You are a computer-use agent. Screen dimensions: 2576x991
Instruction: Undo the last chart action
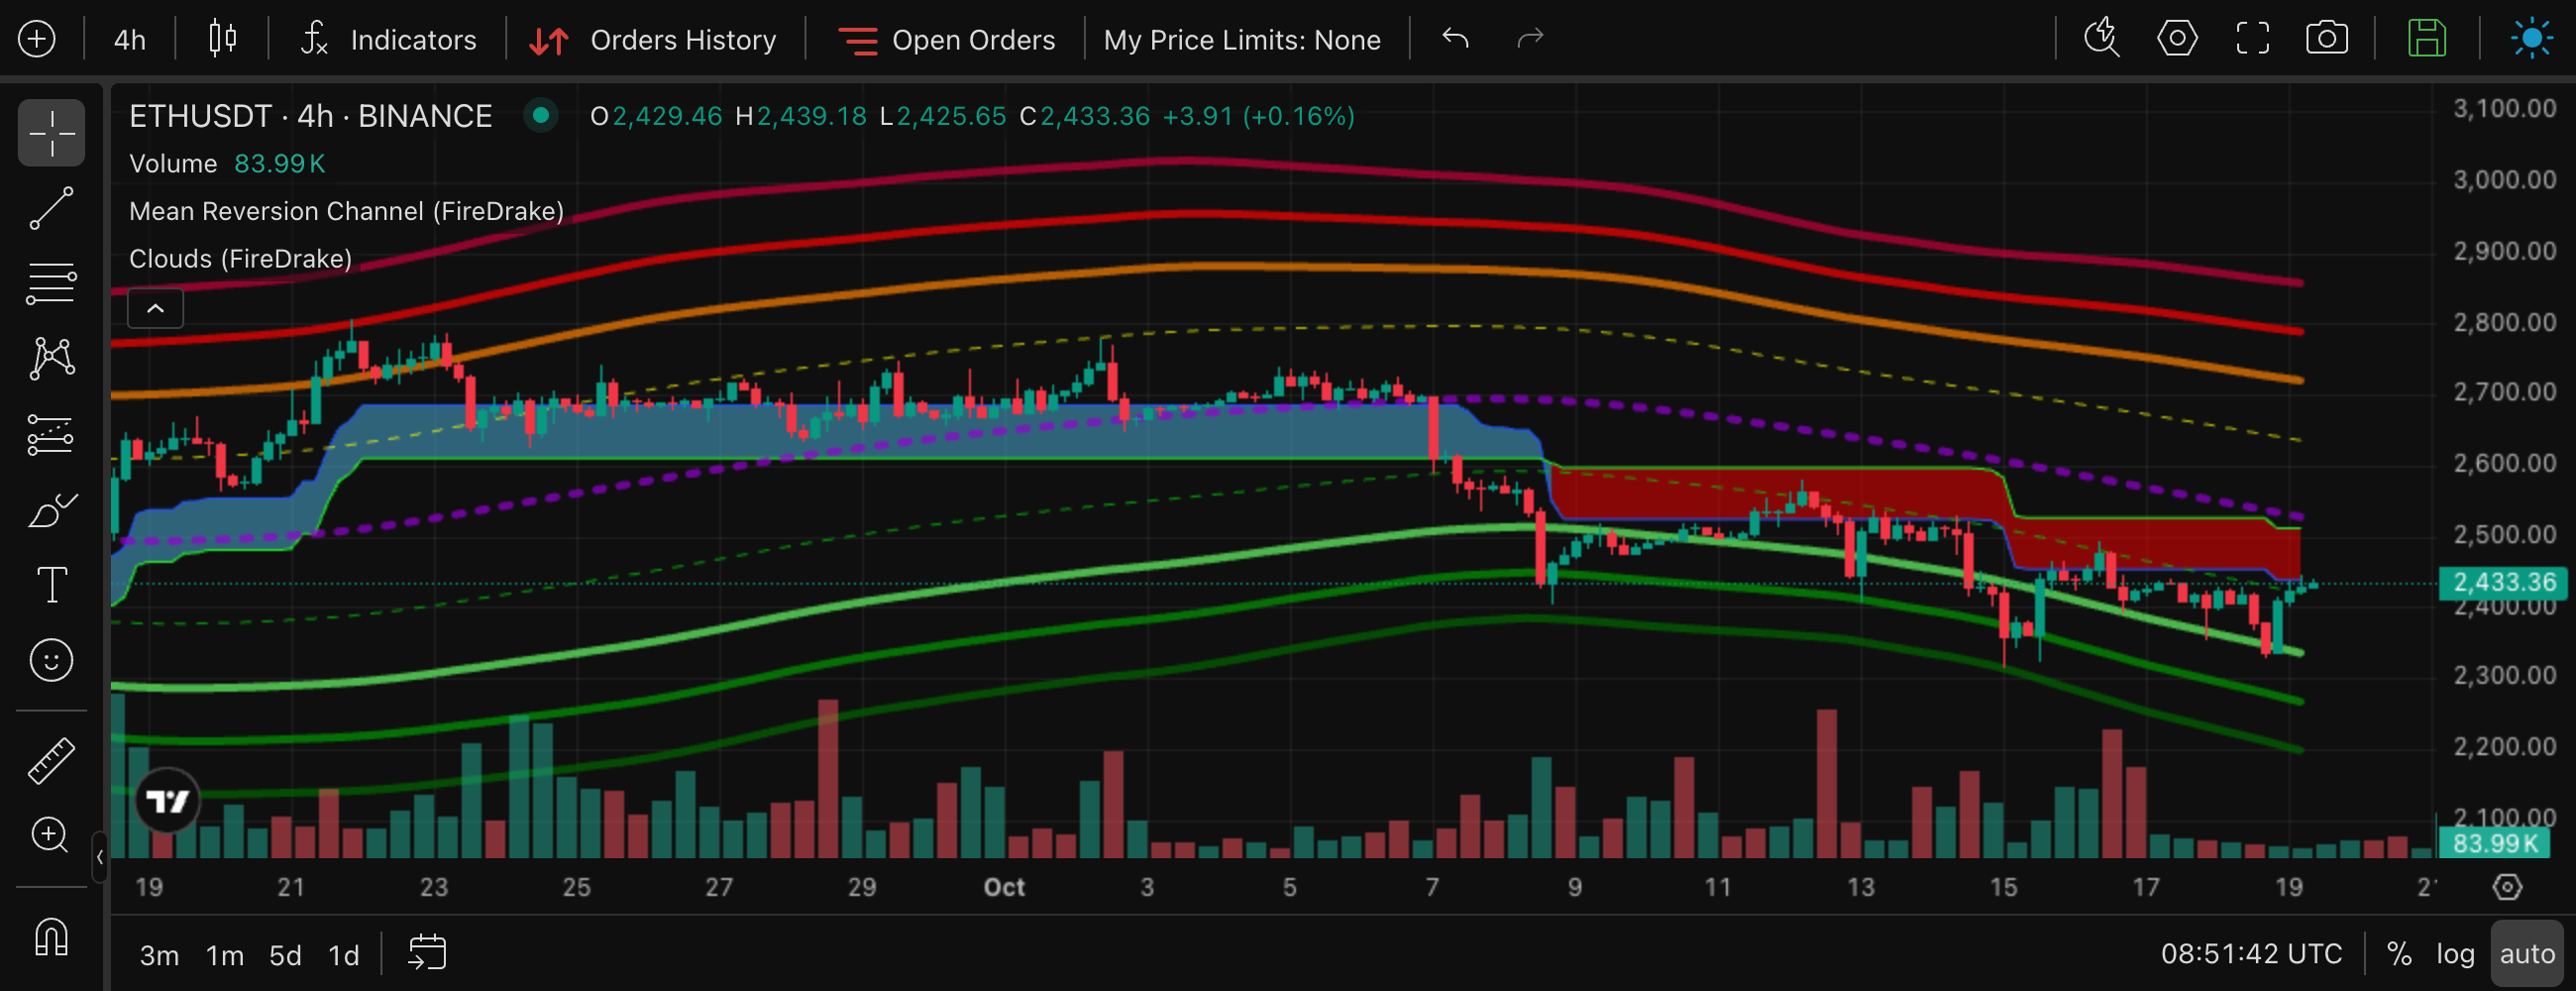1455,39
